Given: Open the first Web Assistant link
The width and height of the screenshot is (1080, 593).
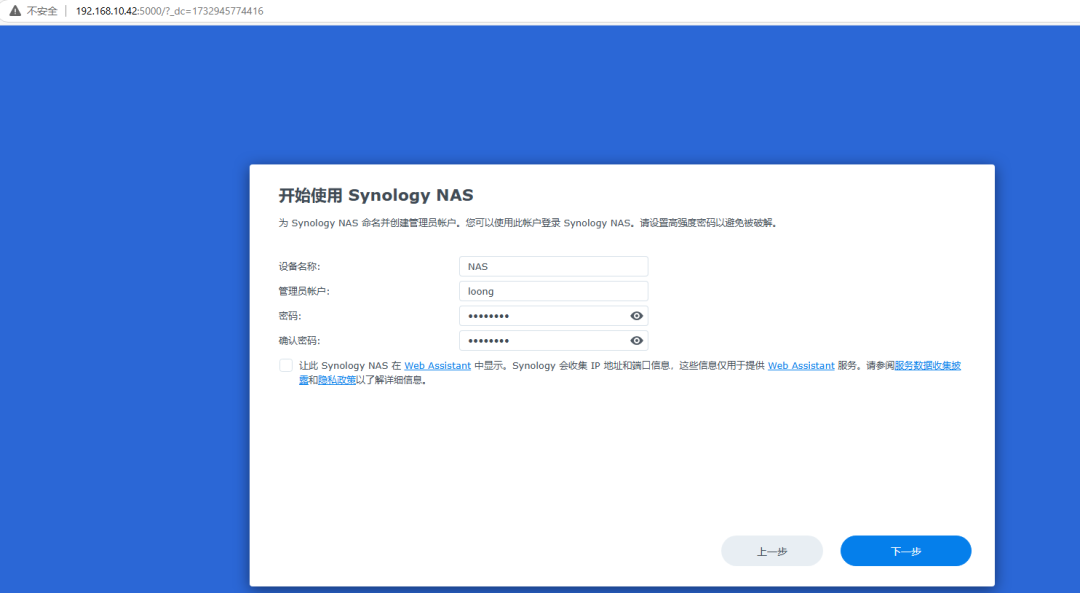Looking at the screenshot, I should 437,366.
